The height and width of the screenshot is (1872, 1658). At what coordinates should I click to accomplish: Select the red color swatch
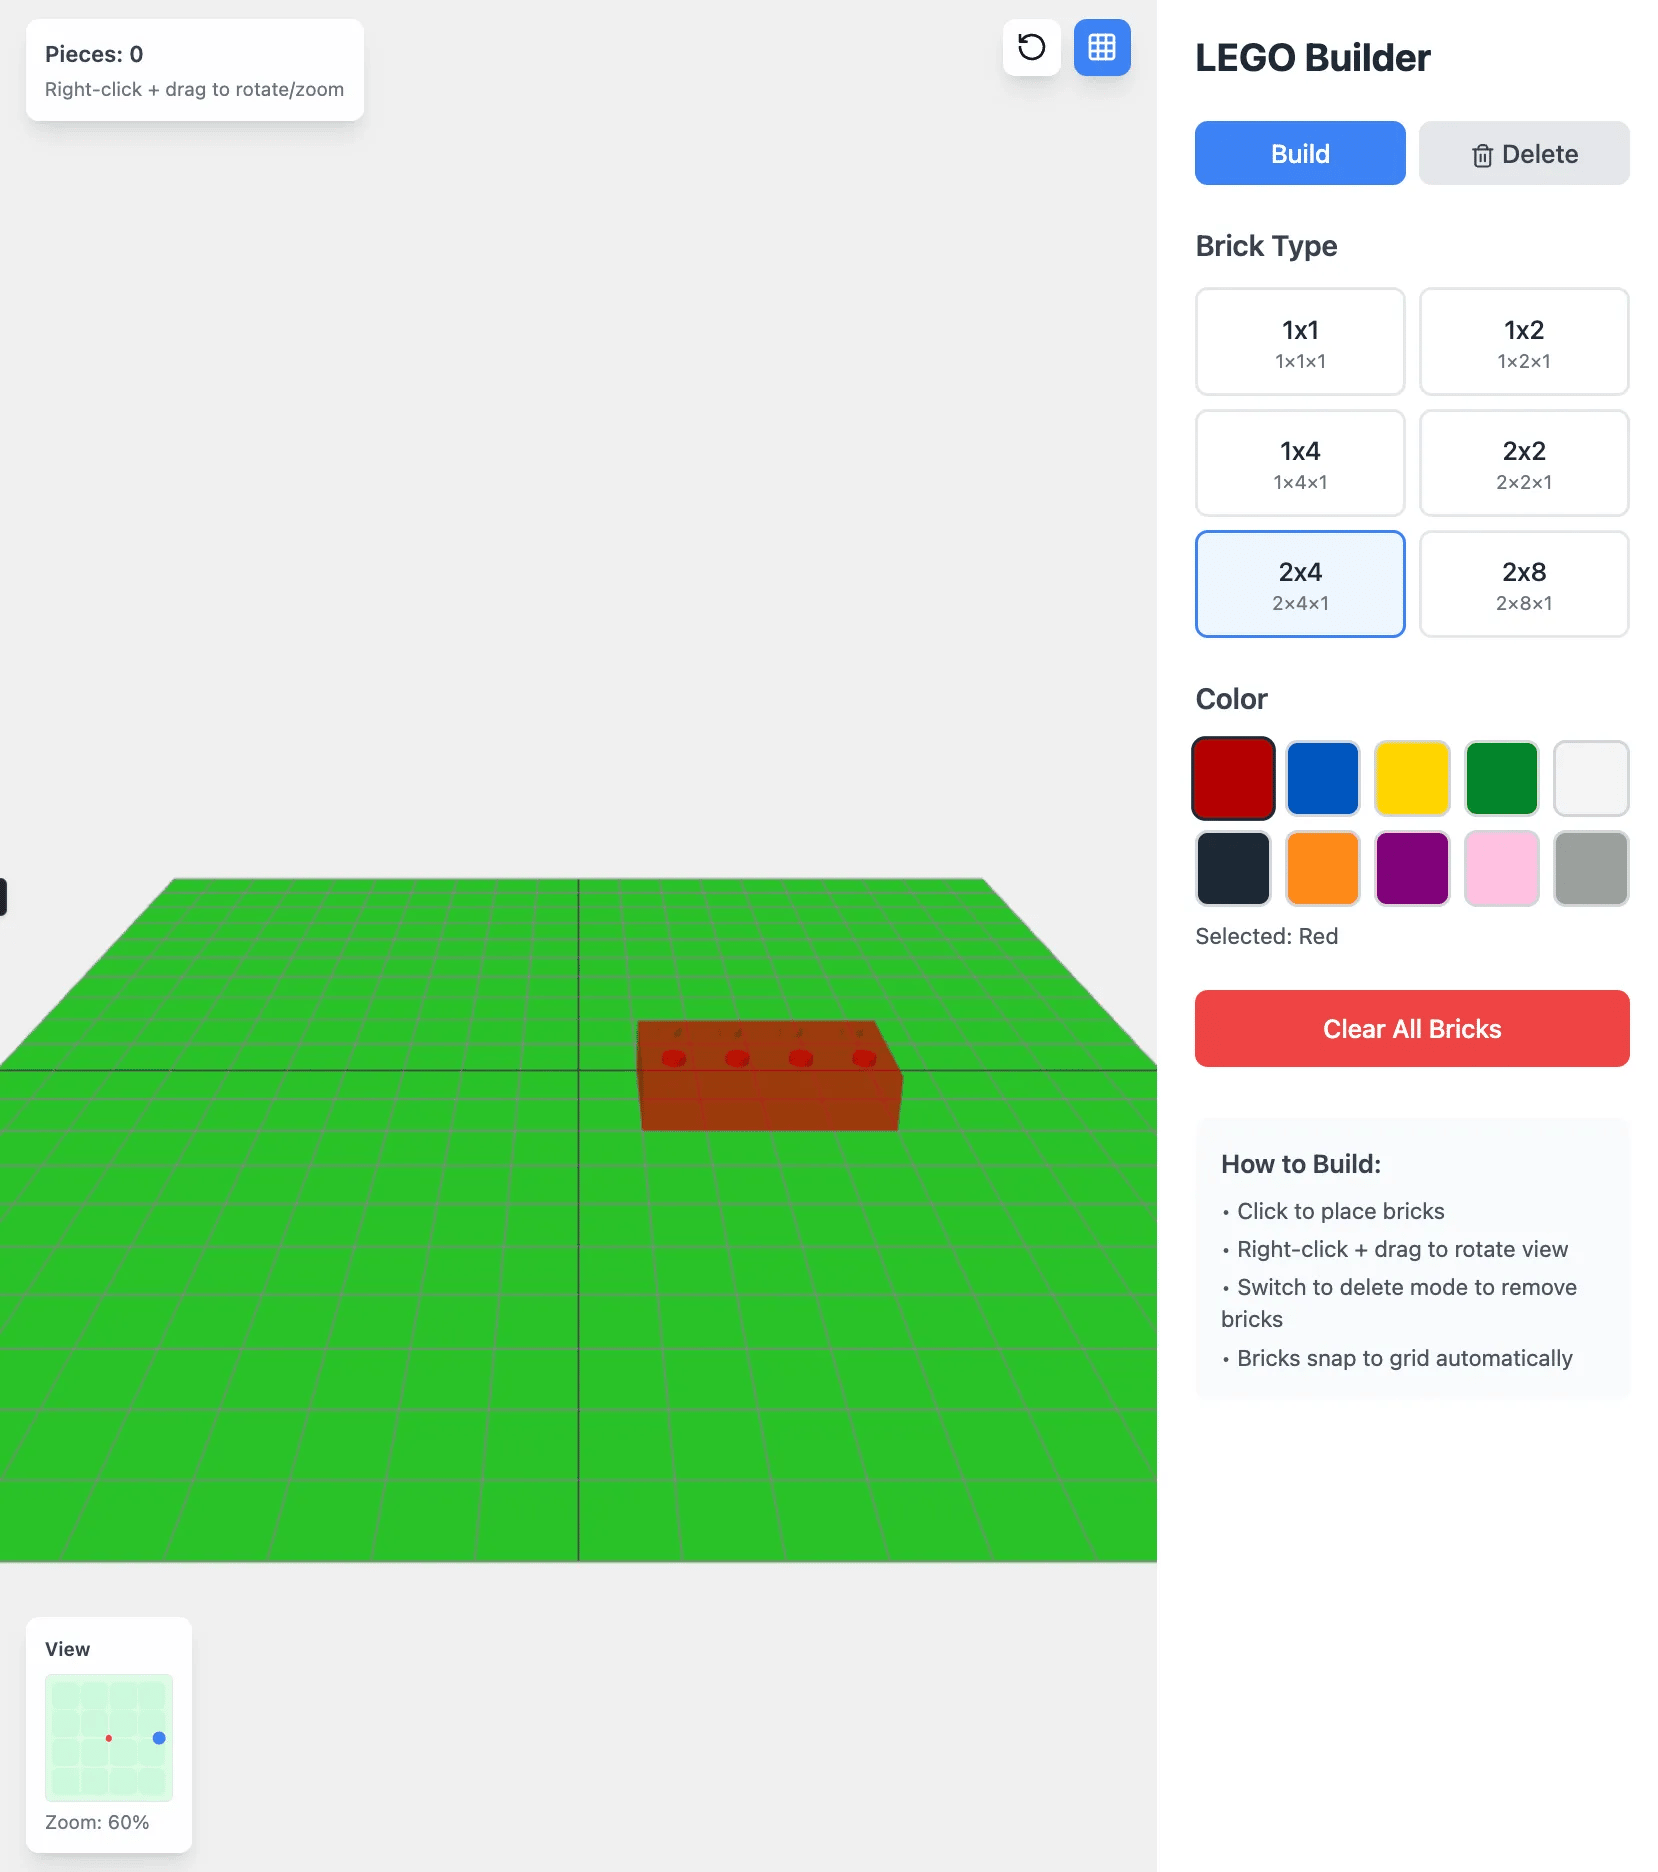(x=1232, y=778)
